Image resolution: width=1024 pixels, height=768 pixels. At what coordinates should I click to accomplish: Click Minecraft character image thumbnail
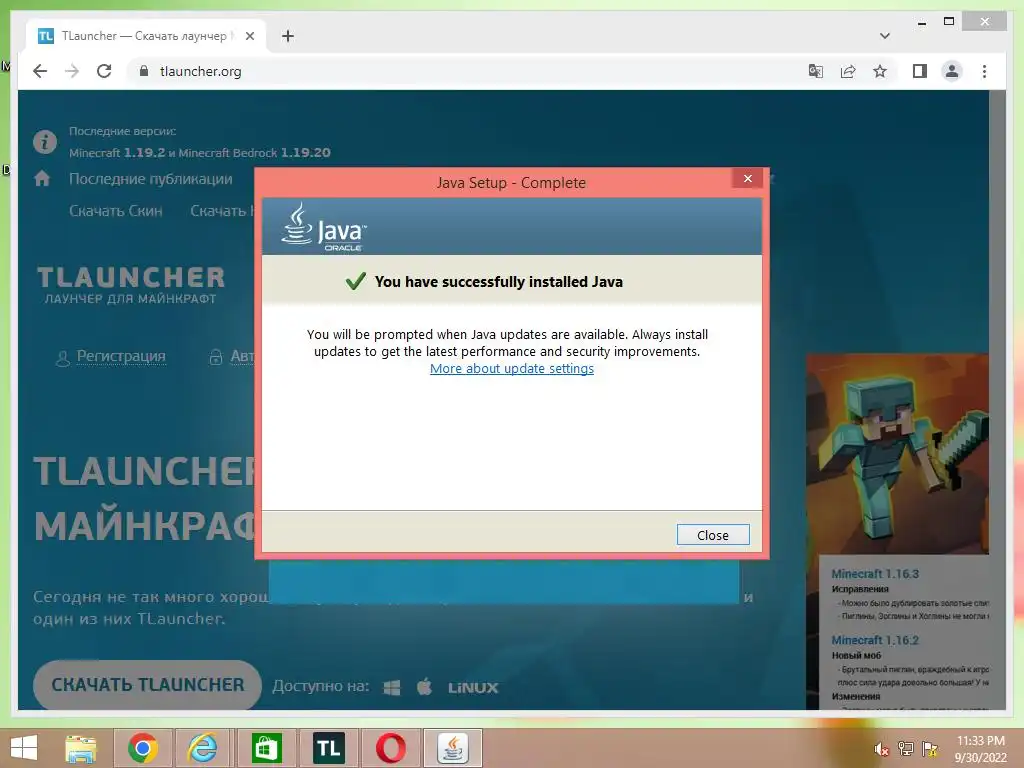pyautogui.click(x=897, y=454)
